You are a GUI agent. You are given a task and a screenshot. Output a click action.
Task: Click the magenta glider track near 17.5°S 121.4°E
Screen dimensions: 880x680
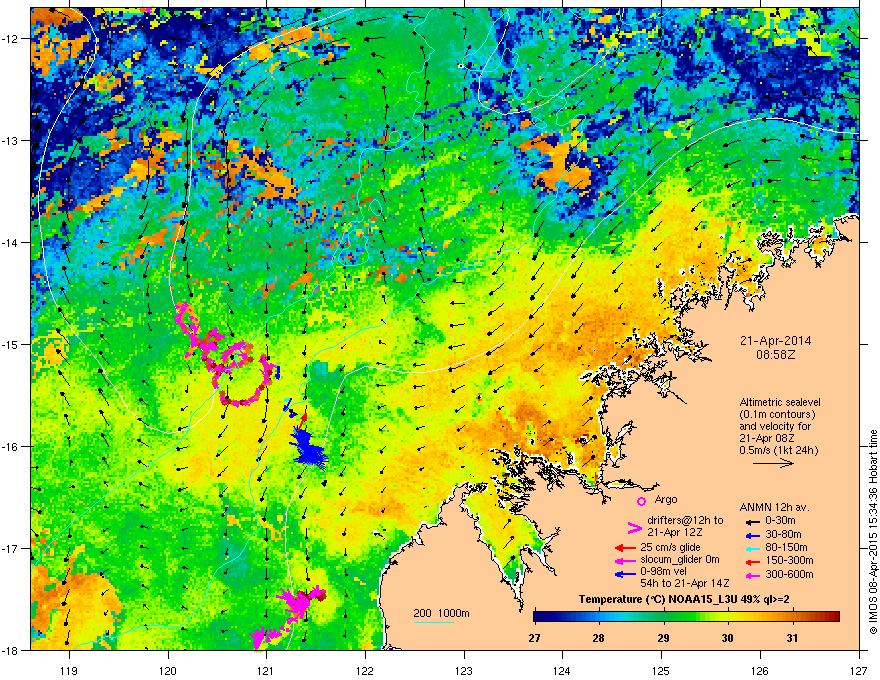point(289,615)
